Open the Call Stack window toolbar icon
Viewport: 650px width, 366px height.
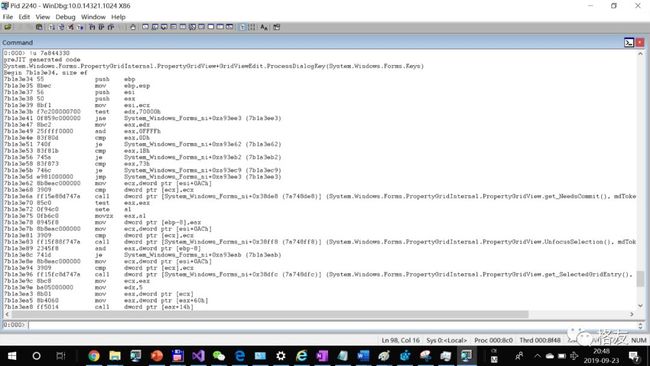192,27
